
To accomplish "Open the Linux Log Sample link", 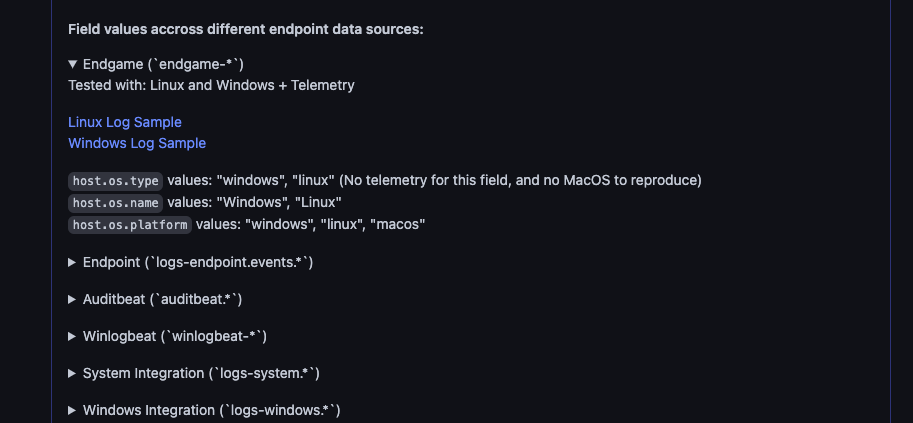I will pyautogui.click(x=125, y=122).
